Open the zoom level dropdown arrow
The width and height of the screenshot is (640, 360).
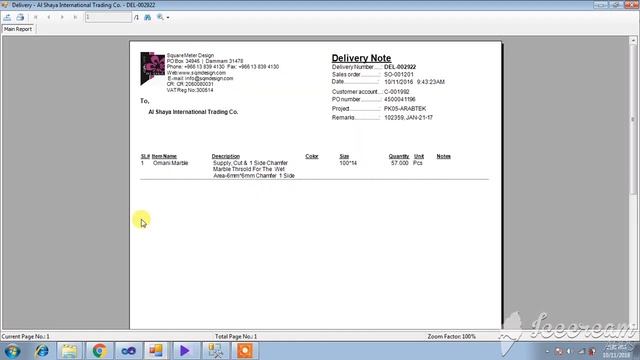(168, 18)
